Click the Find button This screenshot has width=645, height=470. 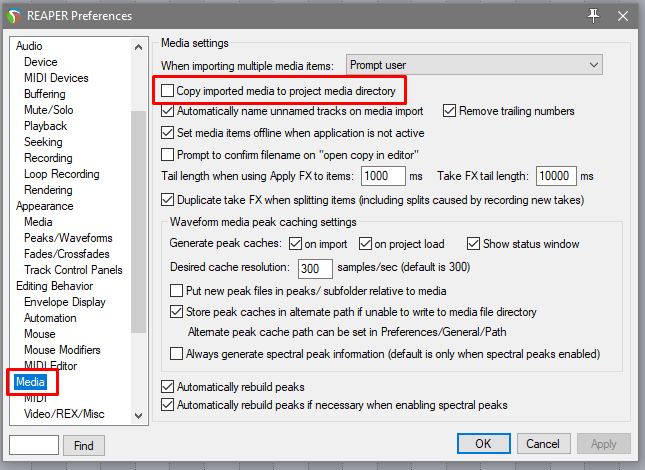(x=84, y=446)
